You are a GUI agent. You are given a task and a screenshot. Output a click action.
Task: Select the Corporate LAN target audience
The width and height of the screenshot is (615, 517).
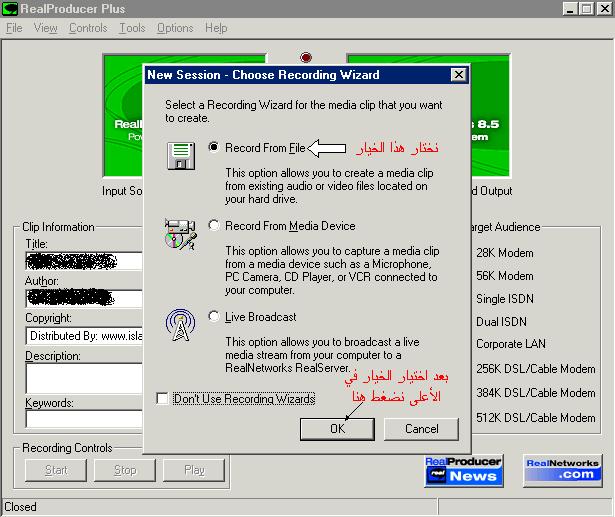[511, 344]
